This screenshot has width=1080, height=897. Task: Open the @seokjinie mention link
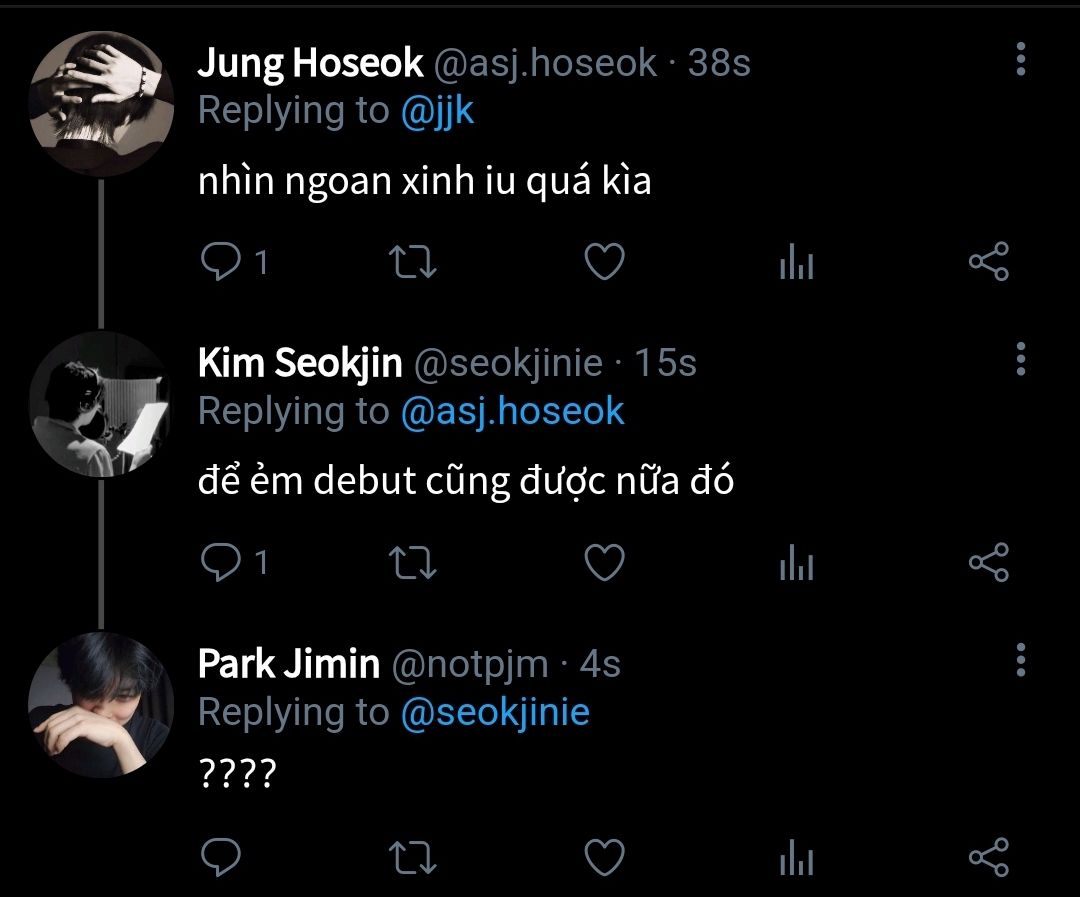click(495, 712)
